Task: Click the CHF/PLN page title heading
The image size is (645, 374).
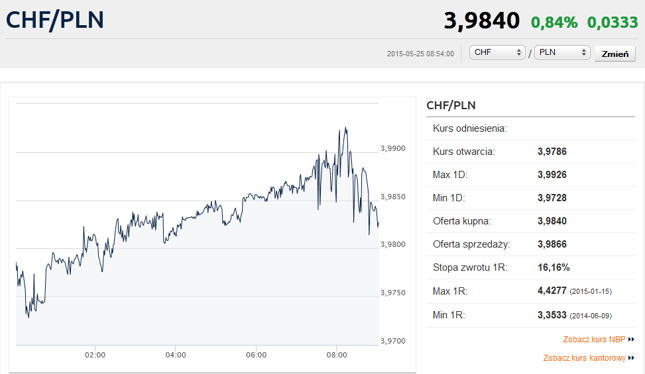Action: click(x=55, y=20)
